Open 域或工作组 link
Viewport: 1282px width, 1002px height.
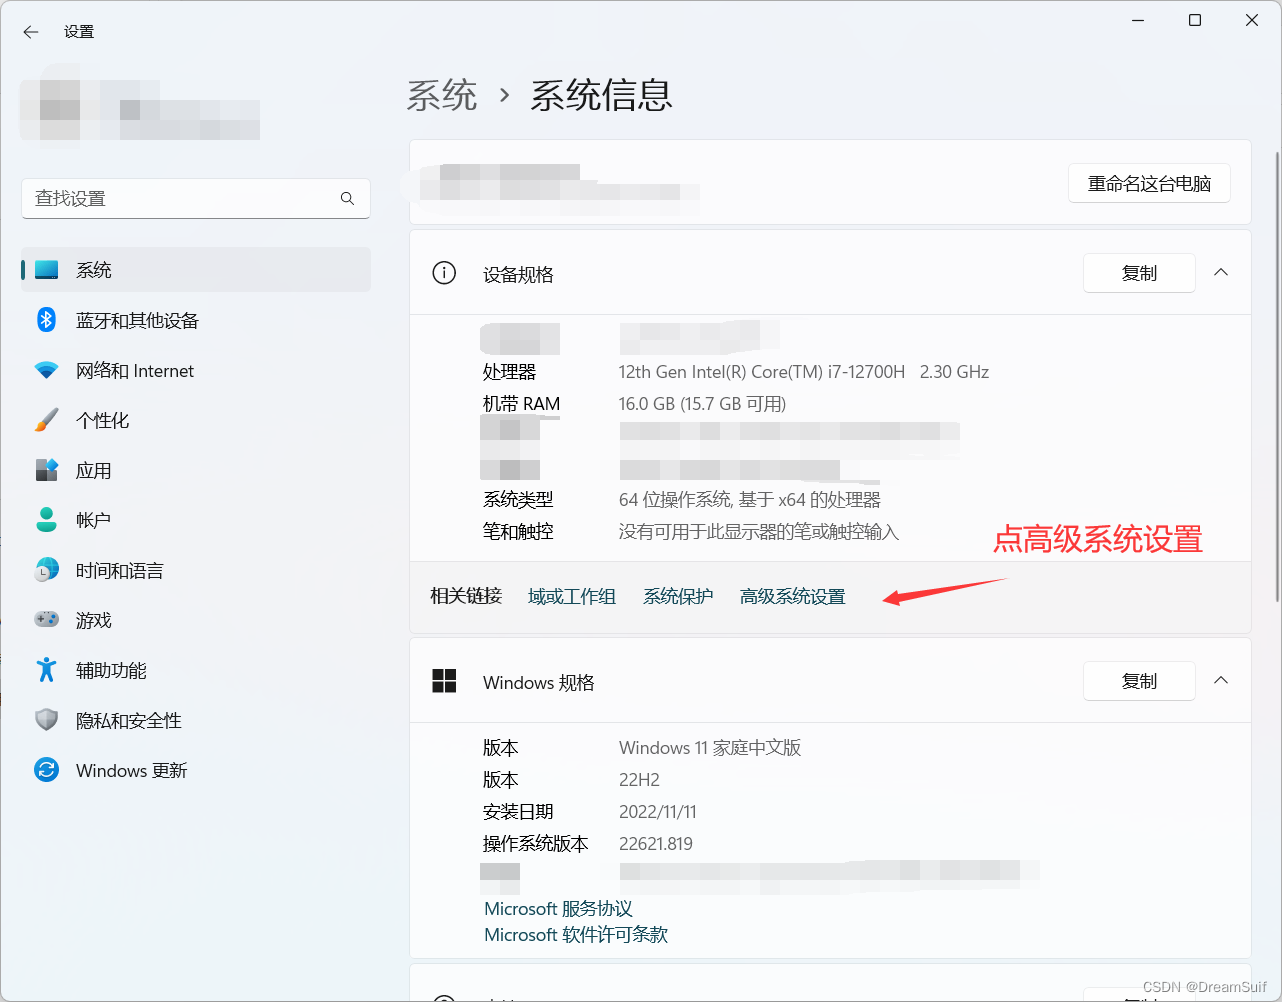(572, 597)
